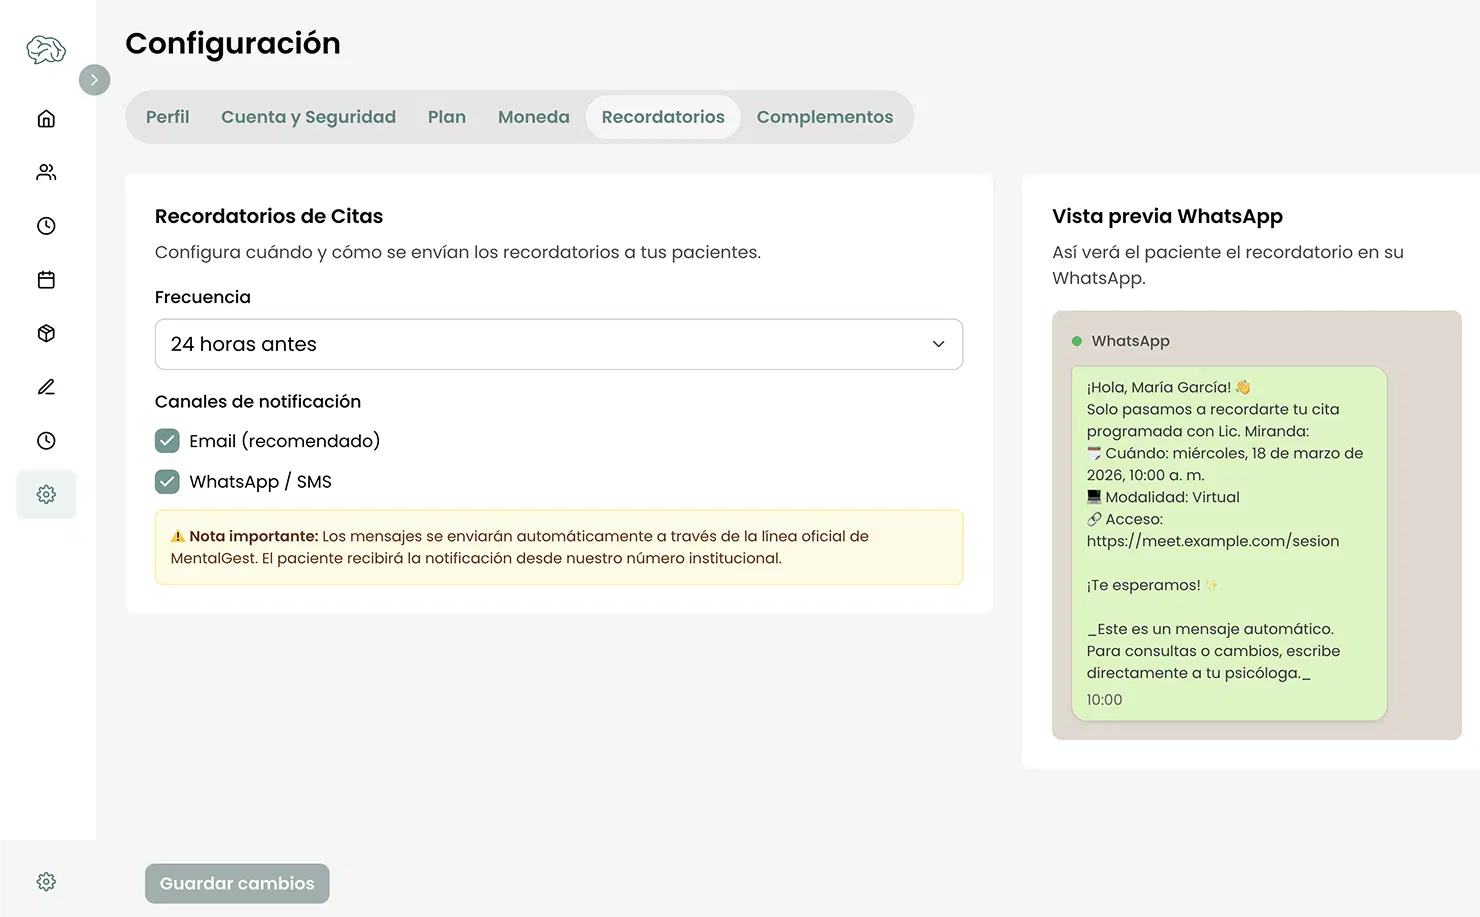
Task: Open the calendar icon in the sidebar
Action: tap(46, 280)
